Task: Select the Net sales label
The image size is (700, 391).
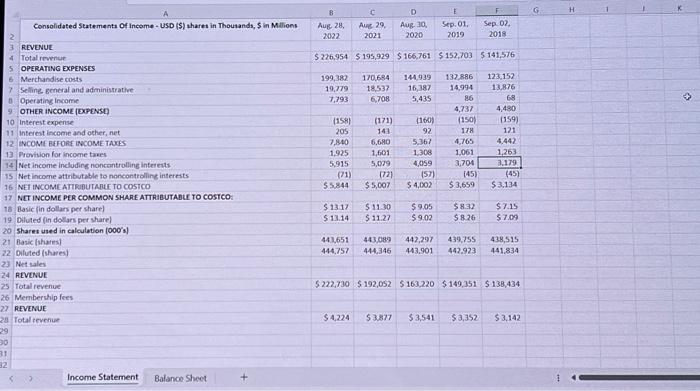Action: pyautogui.click(x=30, y=264)
